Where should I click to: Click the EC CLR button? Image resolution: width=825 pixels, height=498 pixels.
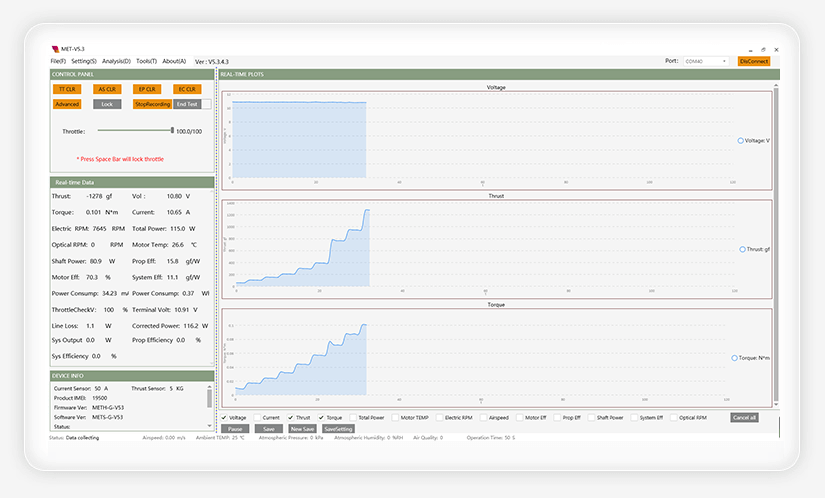(x=187, y=89)
